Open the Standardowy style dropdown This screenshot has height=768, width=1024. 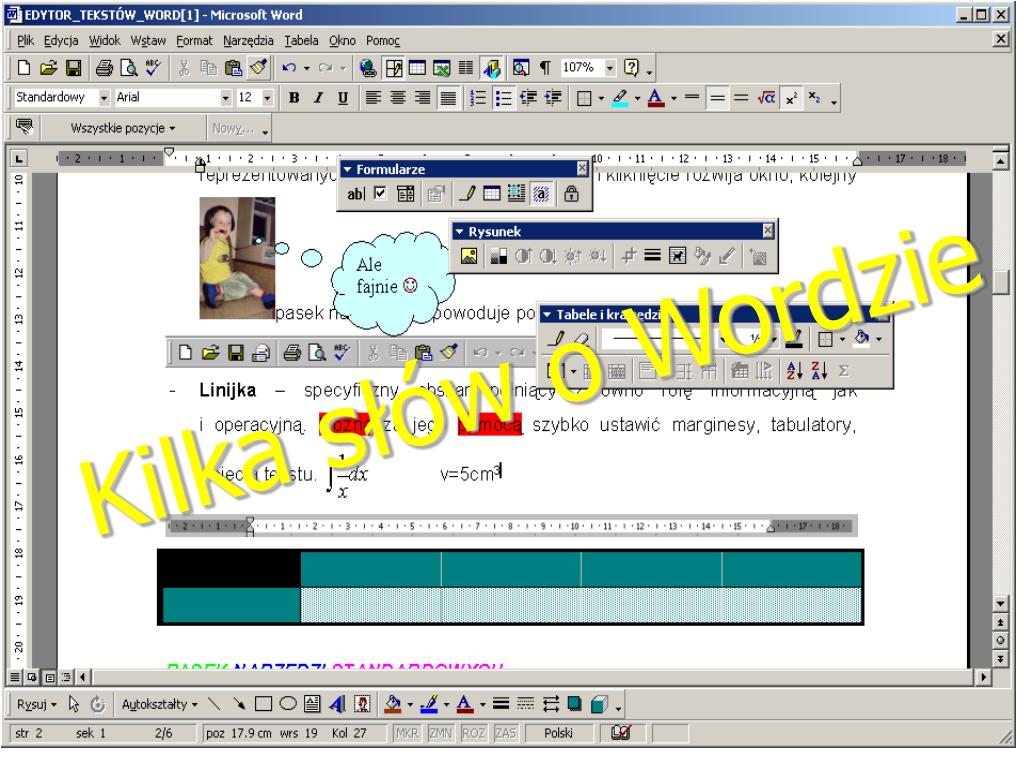point(104,98)
